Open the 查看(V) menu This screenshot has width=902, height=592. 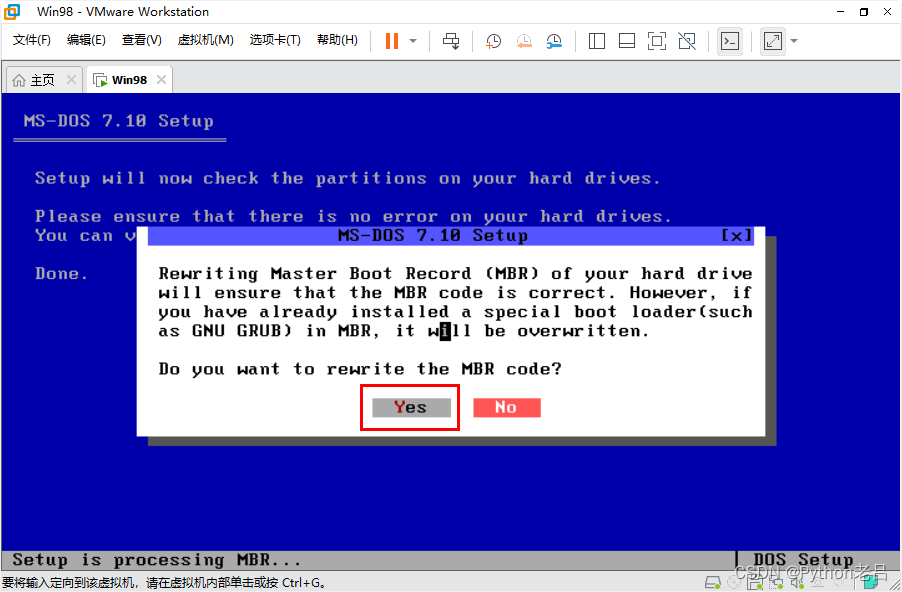(142, 40)
